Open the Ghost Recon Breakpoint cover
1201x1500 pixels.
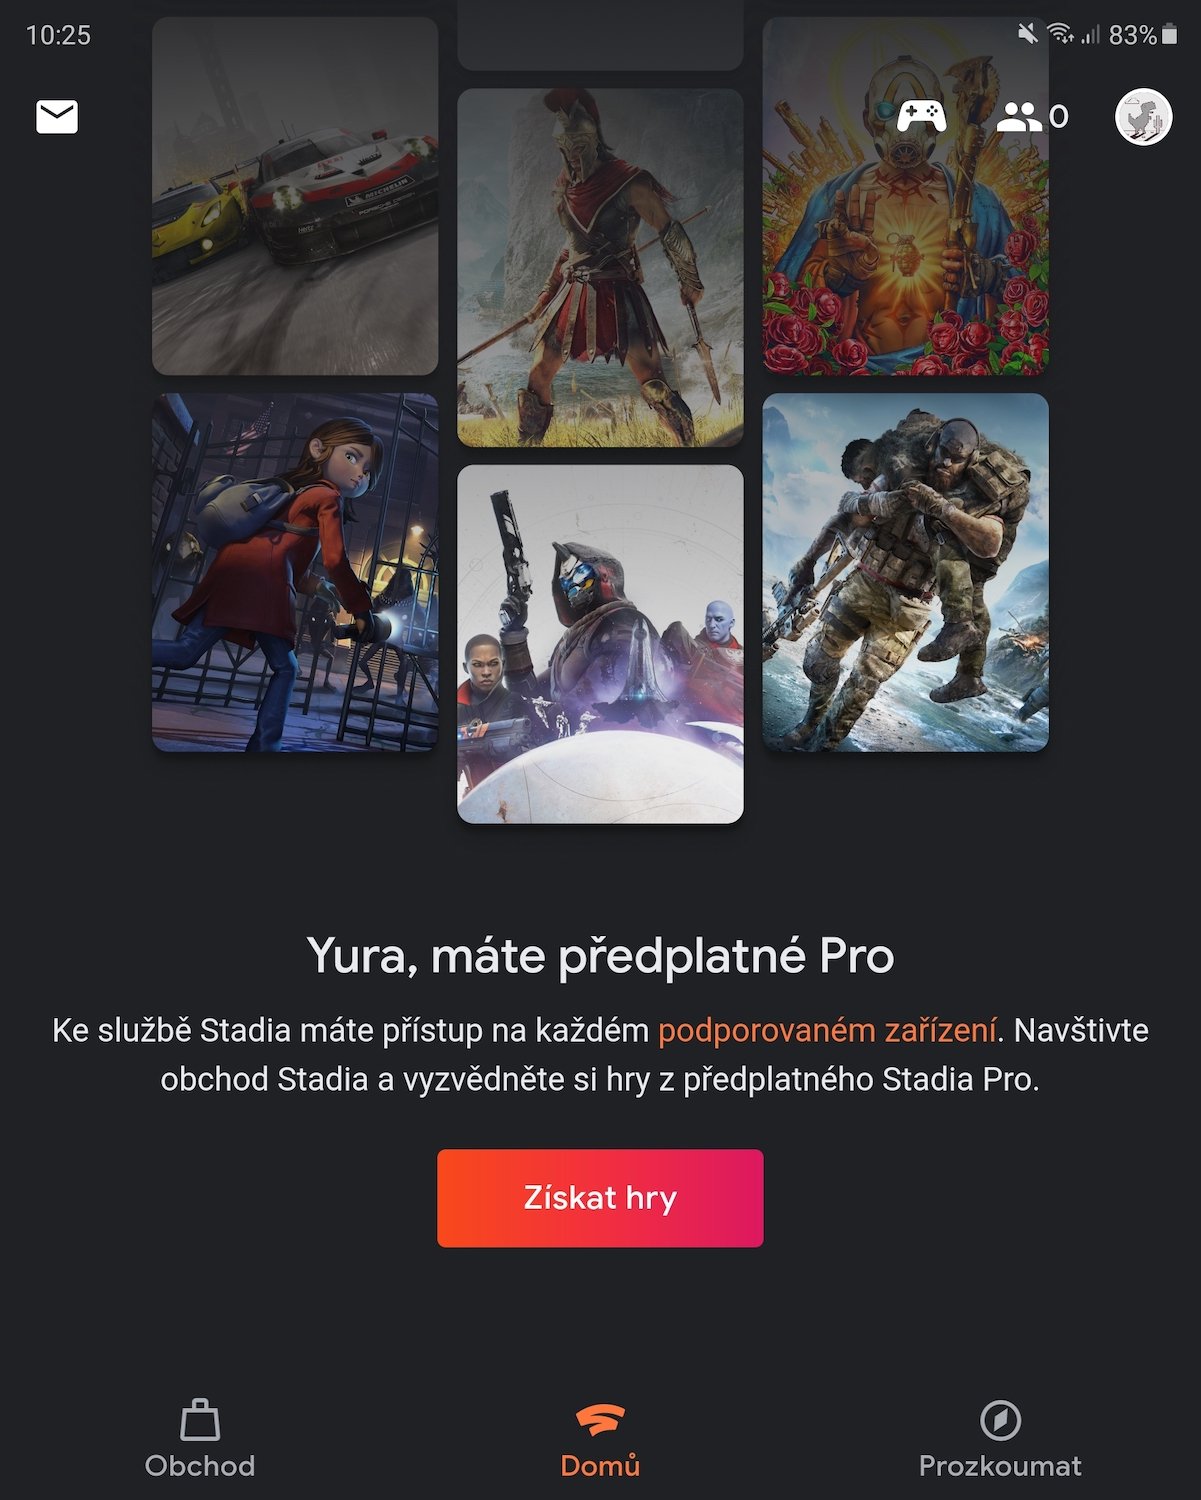tap(905, 572)
